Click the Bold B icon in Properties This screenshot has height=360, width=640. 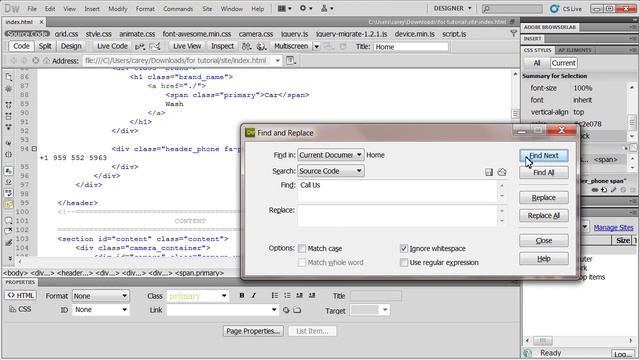tap(242, 295)
